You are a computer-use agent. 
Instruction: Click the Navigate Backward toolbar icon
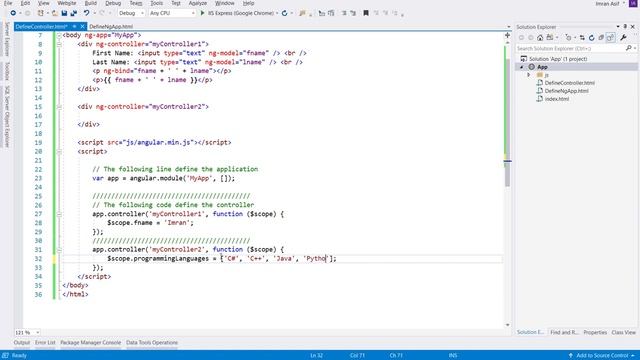(x=13, y=13)
